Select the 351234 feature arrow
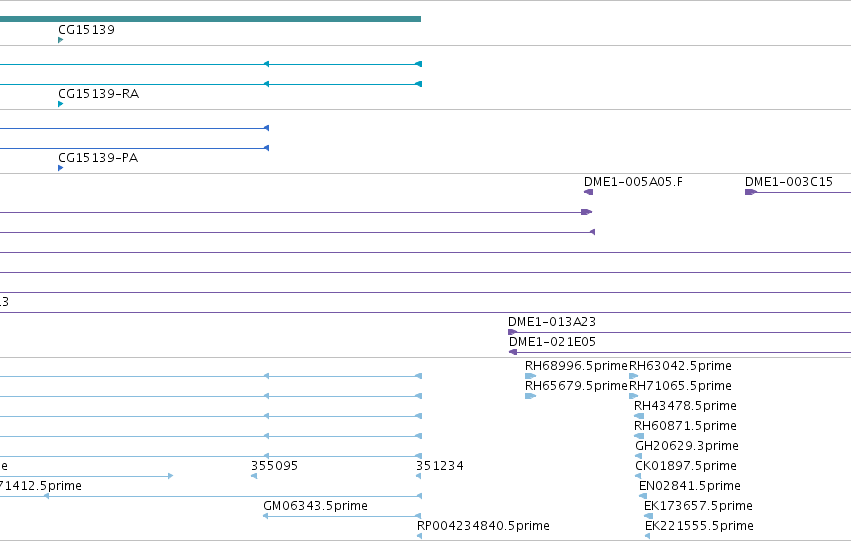Screen dimensions: 851x541 coord(418,476)
